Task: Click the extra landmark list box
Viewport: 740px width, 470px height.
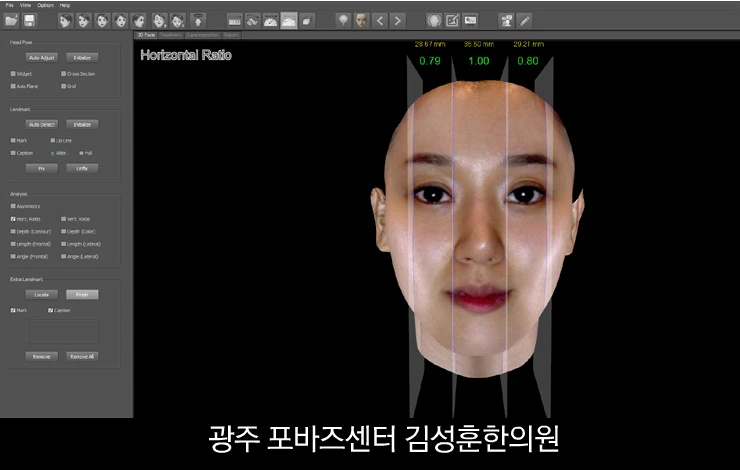Action: pos(62,331)
